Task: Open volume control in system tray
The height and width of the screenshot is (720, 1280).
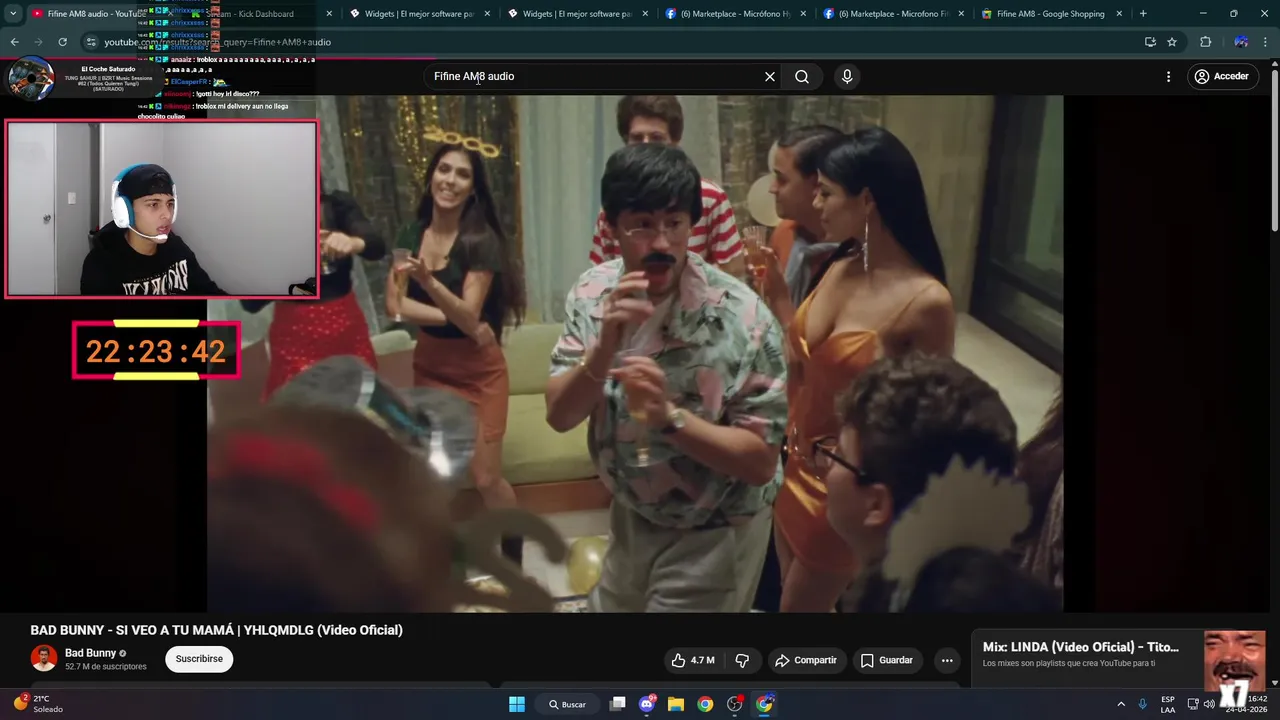Action: pyautogui.click(x=1210, y=704)
